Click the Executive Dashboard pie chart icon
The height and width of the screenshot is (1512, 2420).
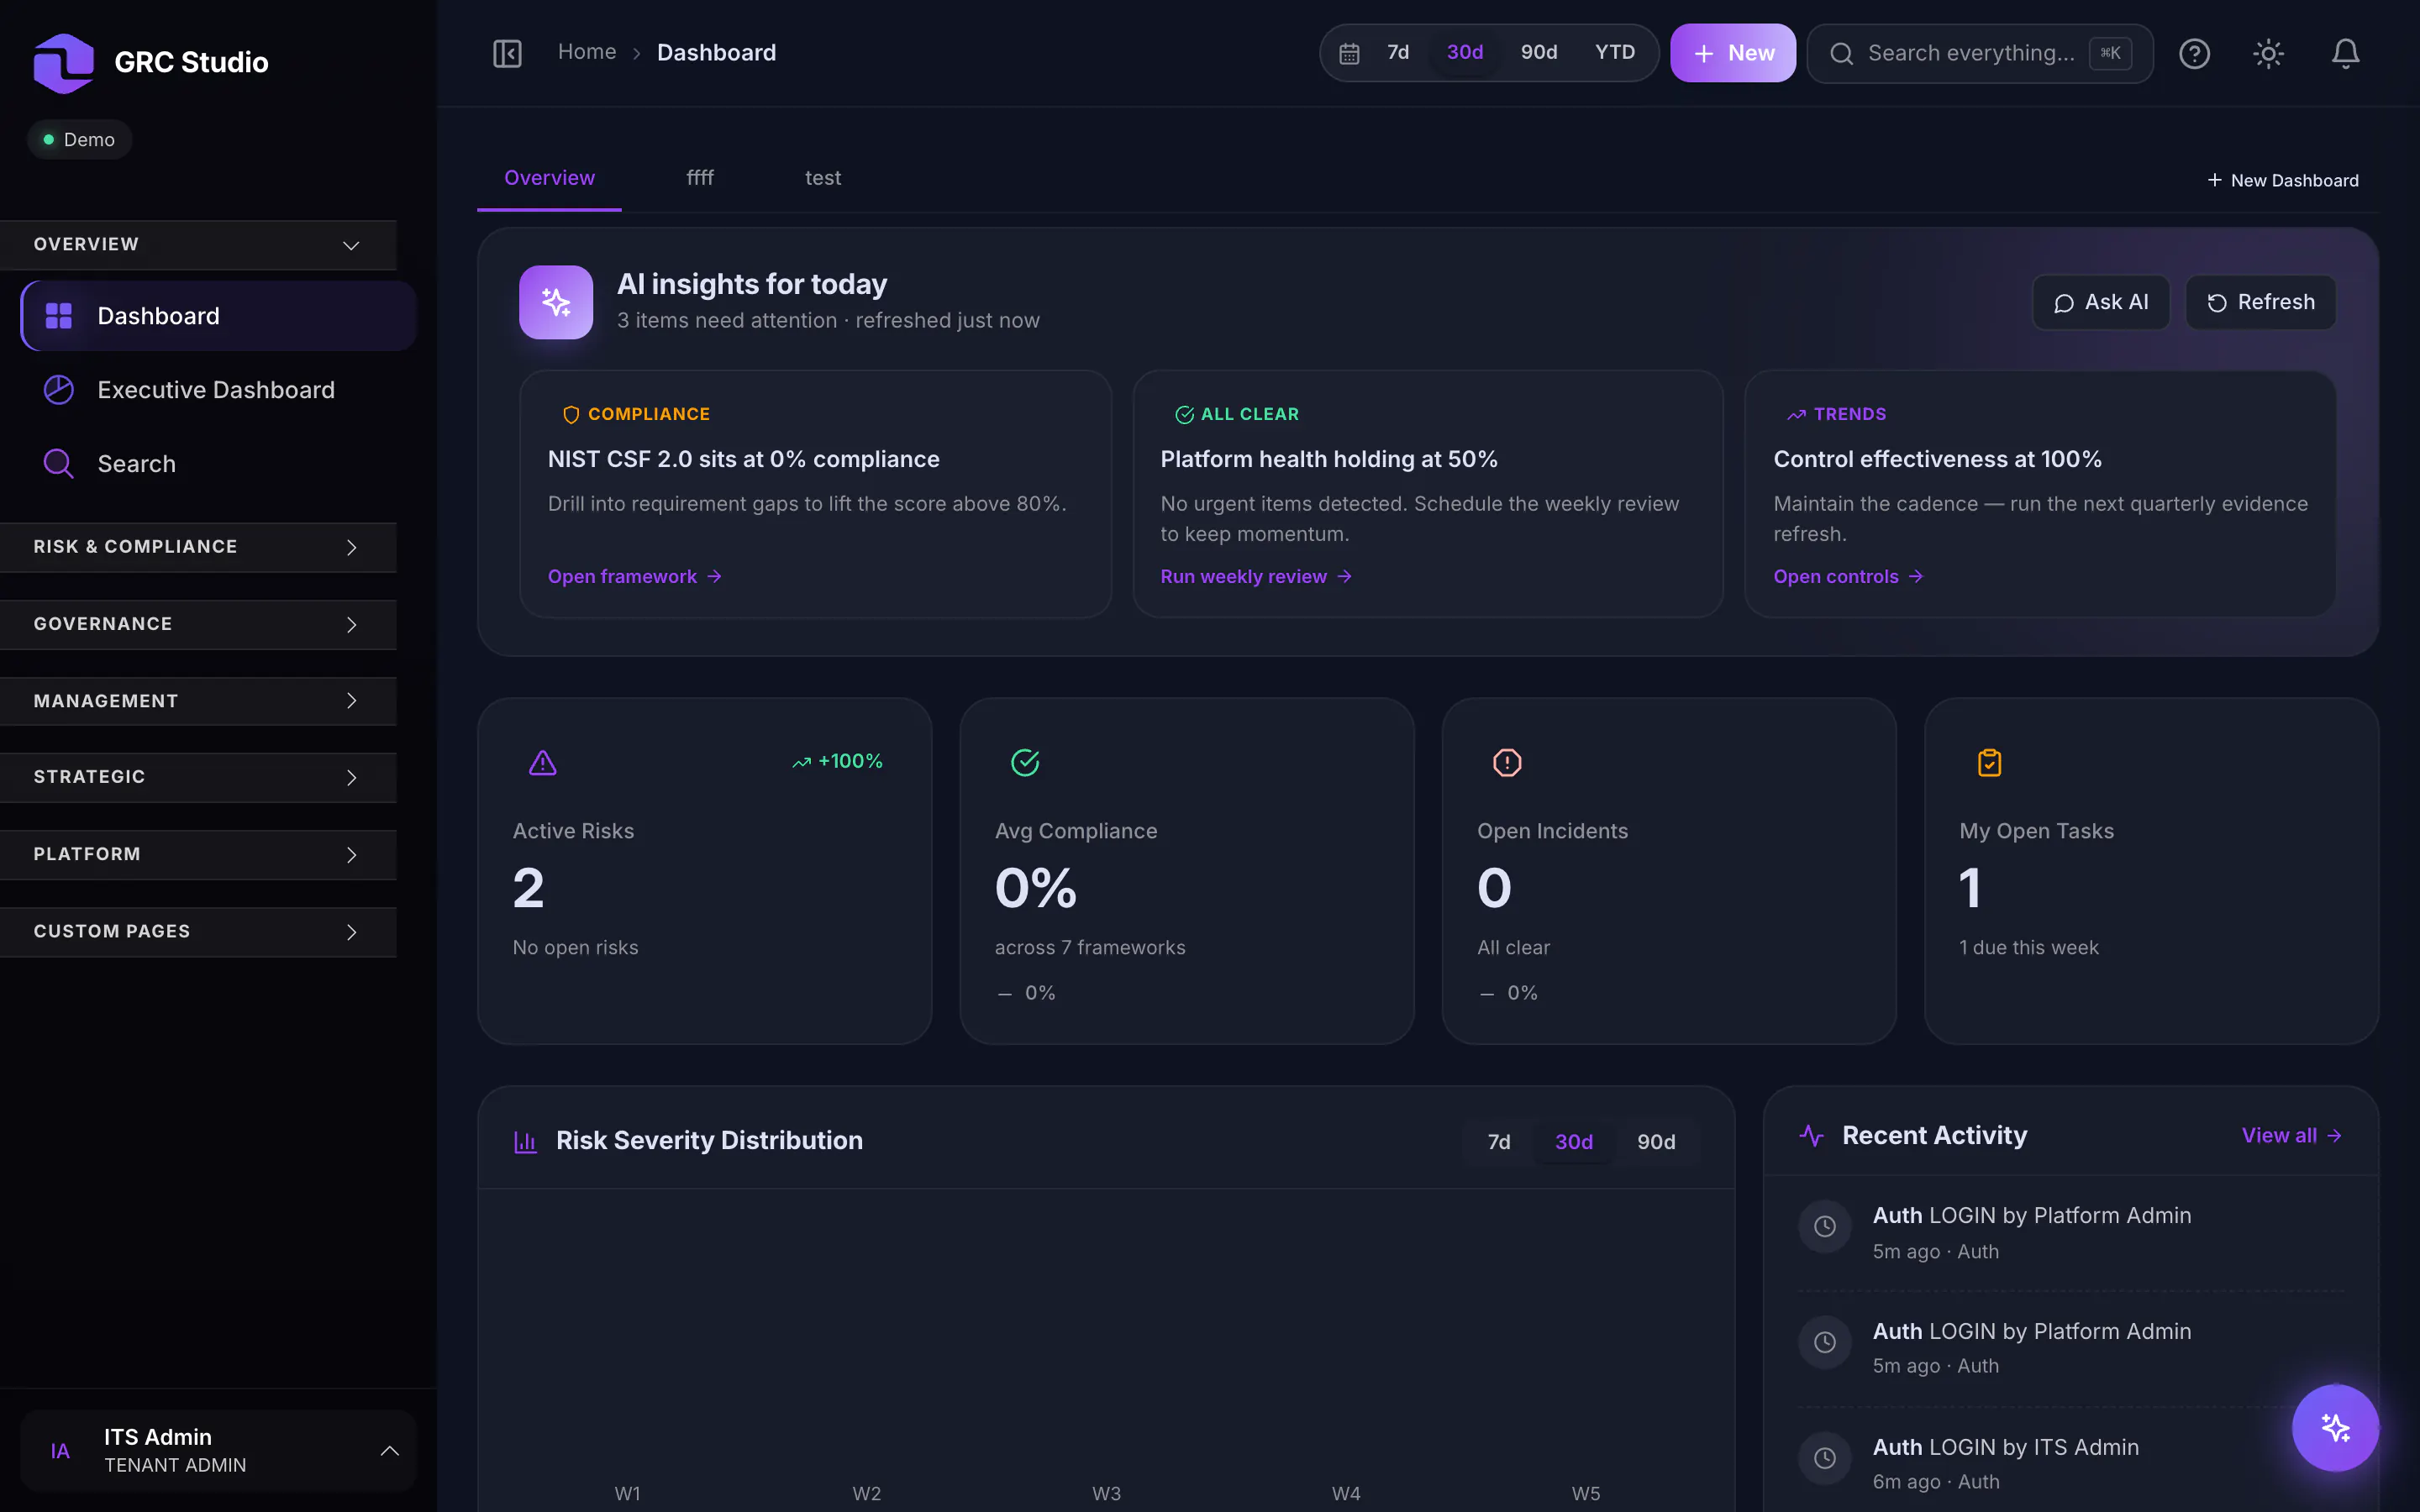click(x=59, y=390)
